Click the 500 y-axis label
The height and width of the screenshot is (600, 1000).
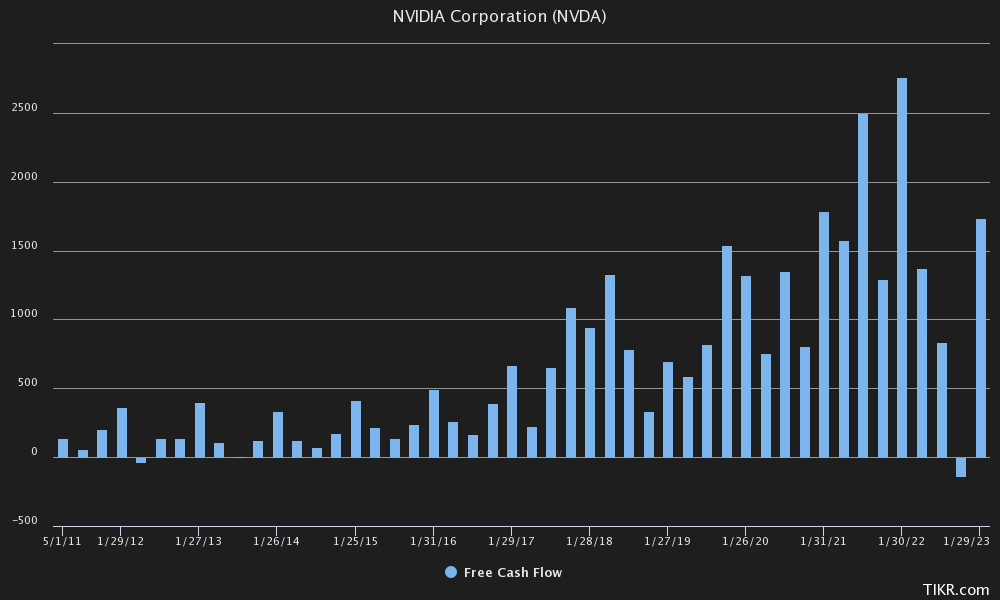27,383
